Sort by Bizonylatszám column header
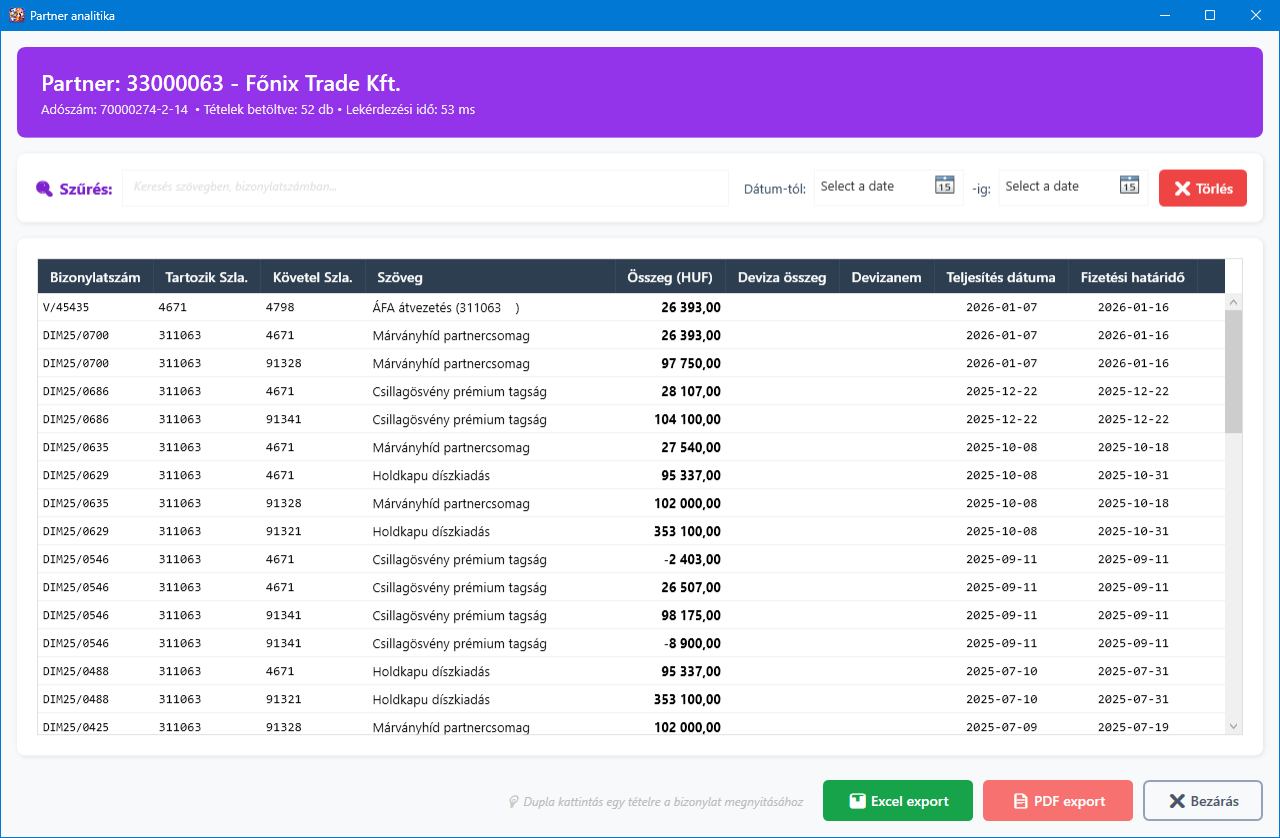Image resolution: width=1280 pixels, height=838 pixels. (95, 277)
